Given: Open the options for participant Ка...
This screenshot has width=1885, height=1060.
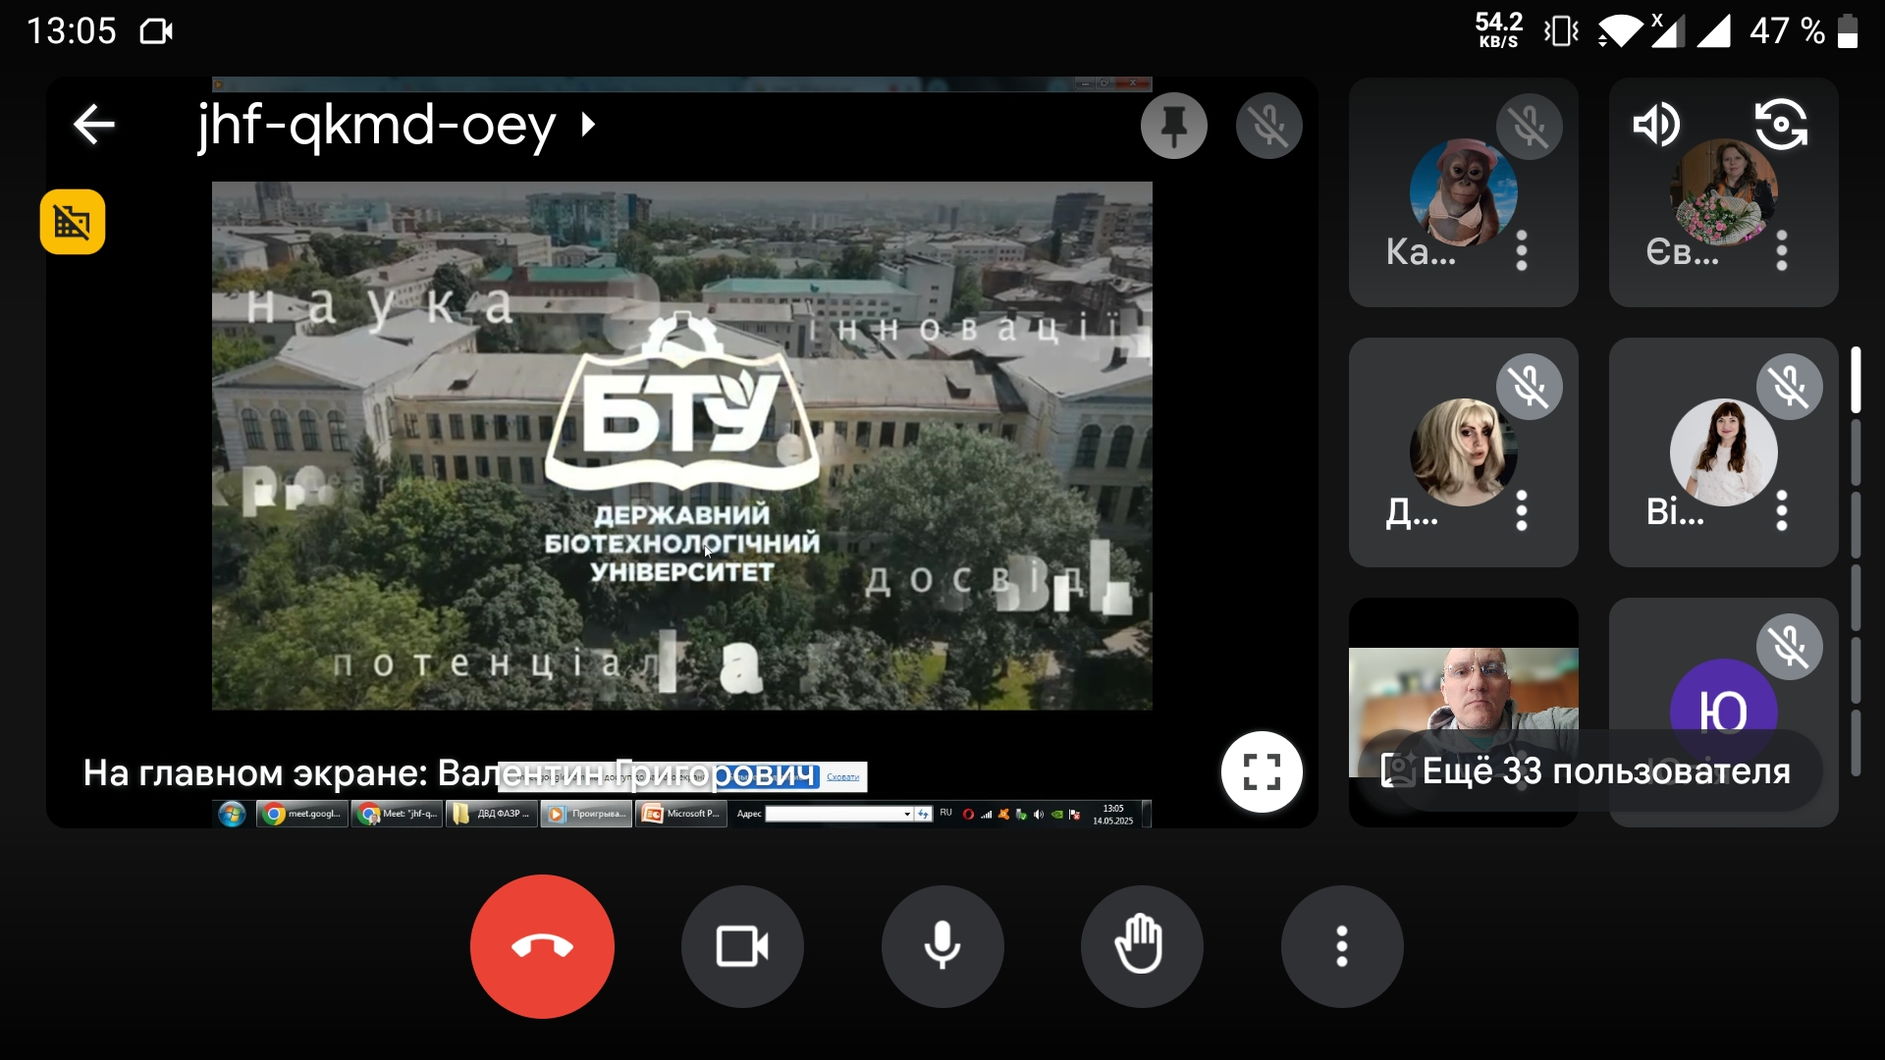Looking at the screenshot, I should click(x=1522, y=251).
